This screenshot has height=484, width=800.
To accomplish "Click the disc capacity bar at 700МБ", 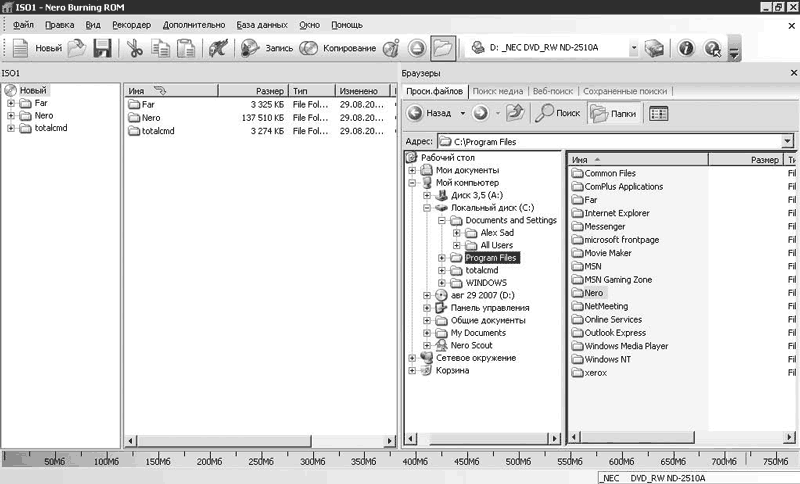I will [724, 460].
